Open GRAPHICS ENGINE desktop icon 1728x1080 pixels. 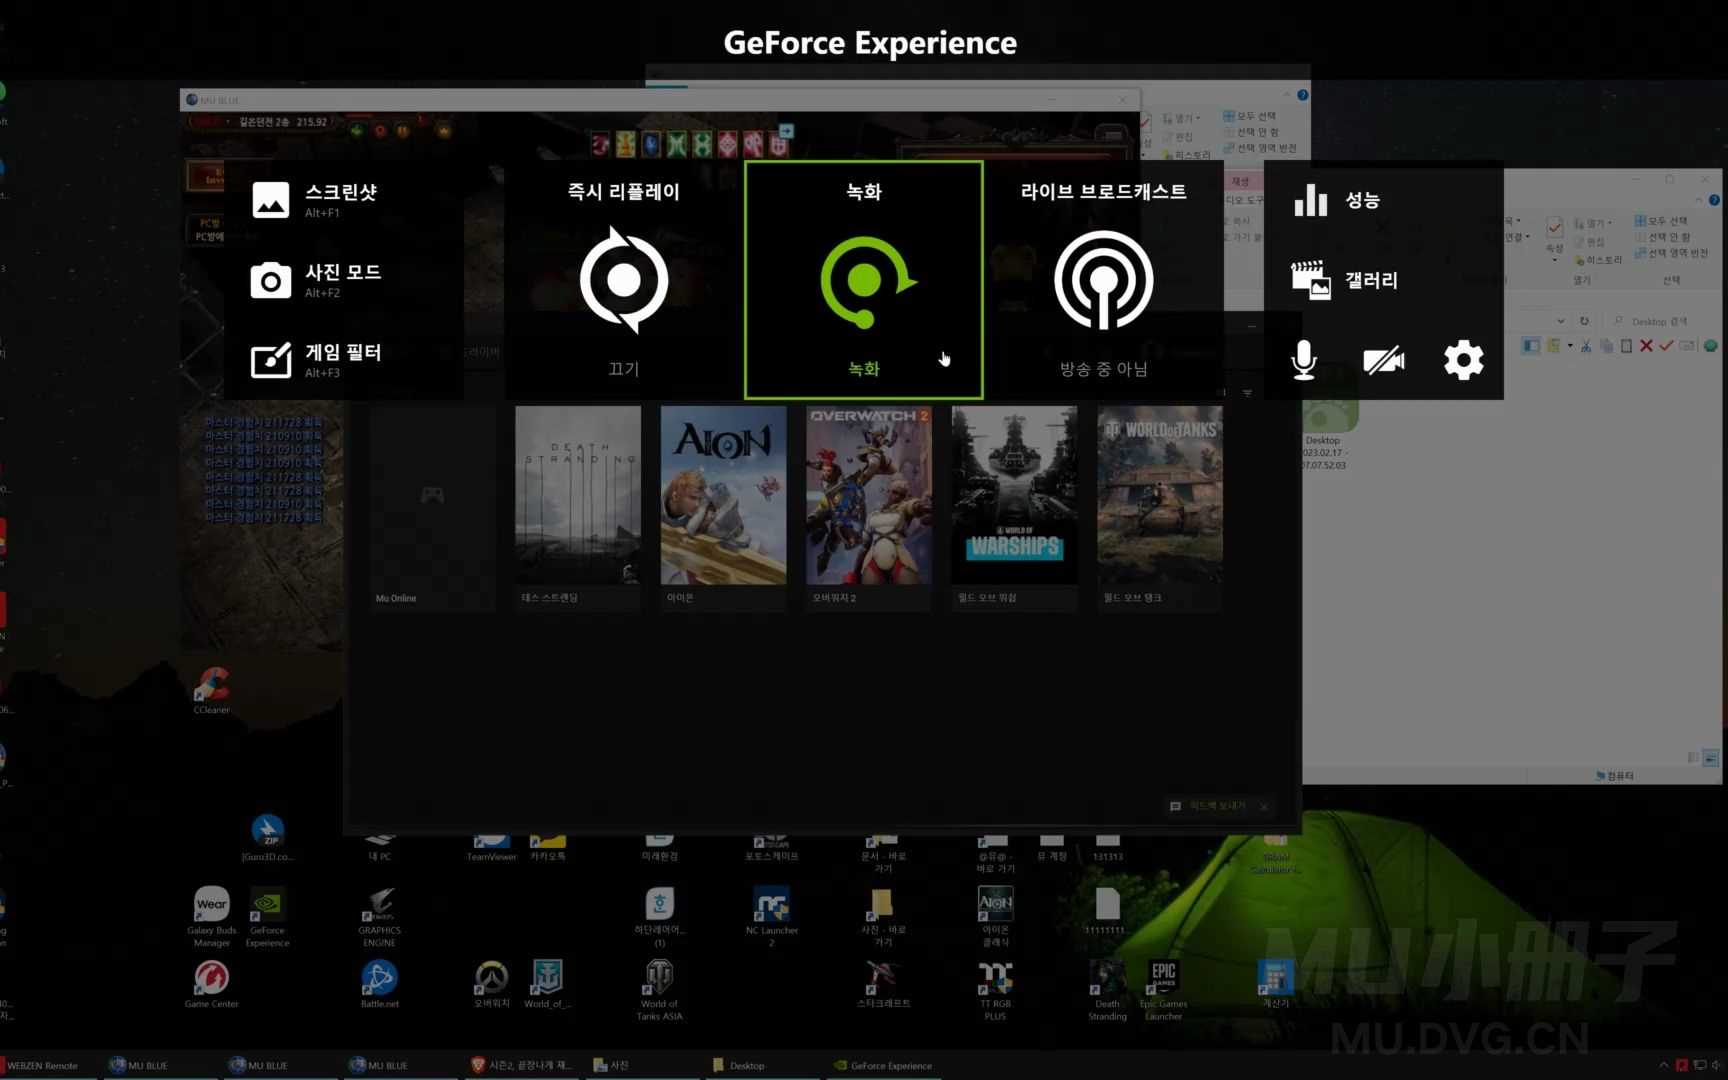[380, 916]
